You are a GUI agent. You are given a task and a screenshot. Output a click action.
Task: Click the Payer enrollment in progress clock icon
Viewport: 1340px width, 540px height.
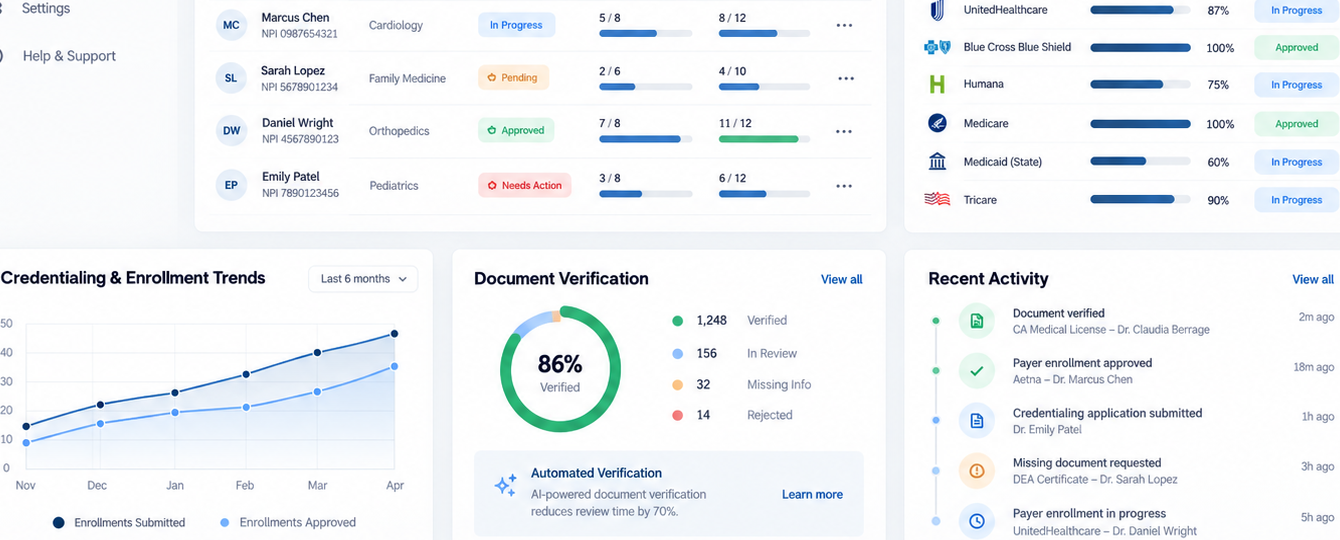977,521
